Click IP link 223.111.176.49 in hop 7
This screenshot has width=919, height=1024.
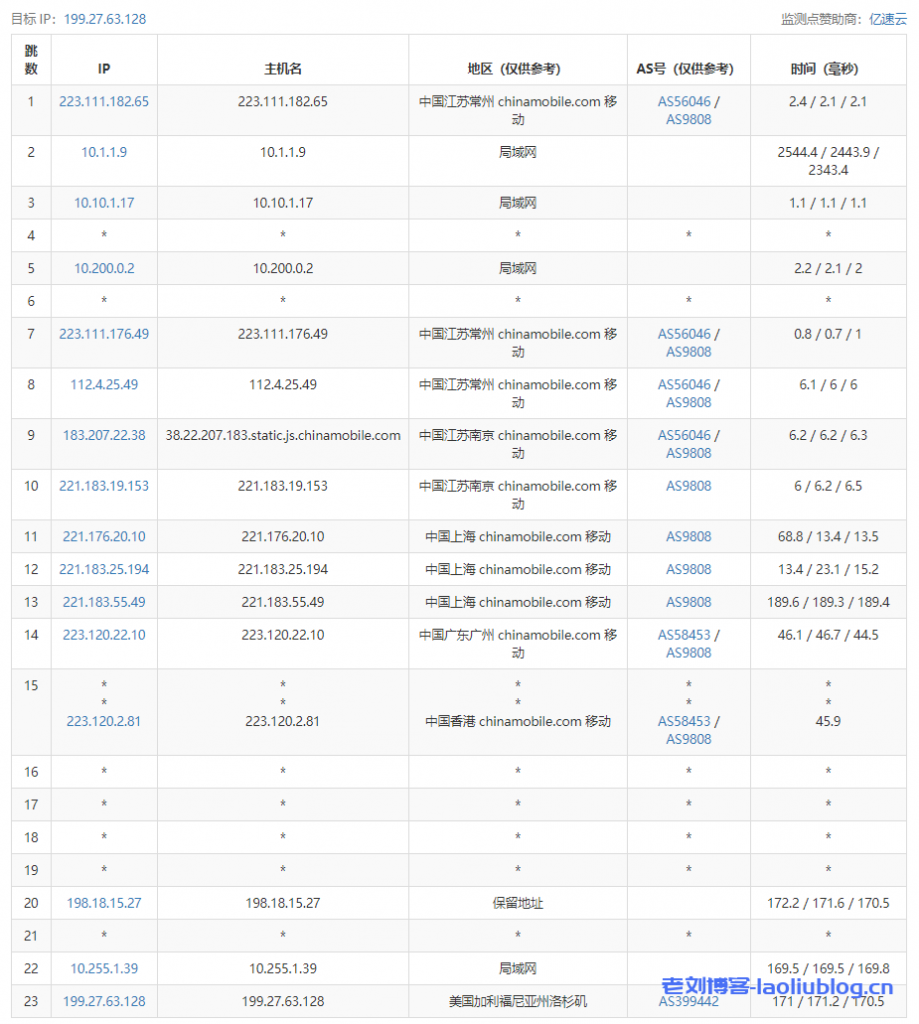click(104, 334)
